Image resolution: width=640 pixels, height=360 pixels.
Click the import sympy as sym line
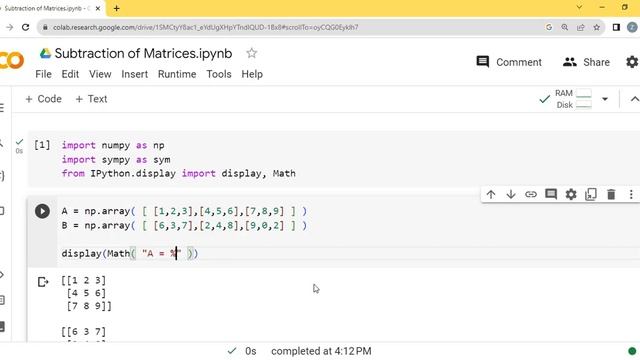[116, 160]
